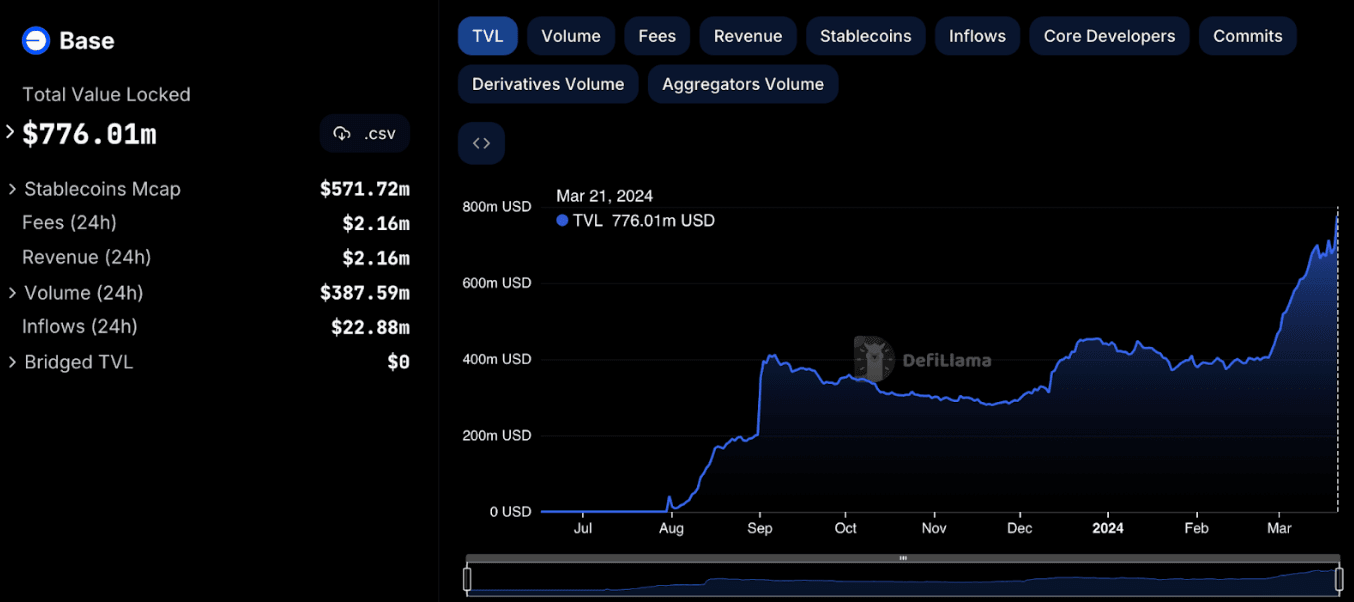Click the DefiLlama watermark logo on chart
Viewport: 1354px width, 602px height.
tap(874, 359)
